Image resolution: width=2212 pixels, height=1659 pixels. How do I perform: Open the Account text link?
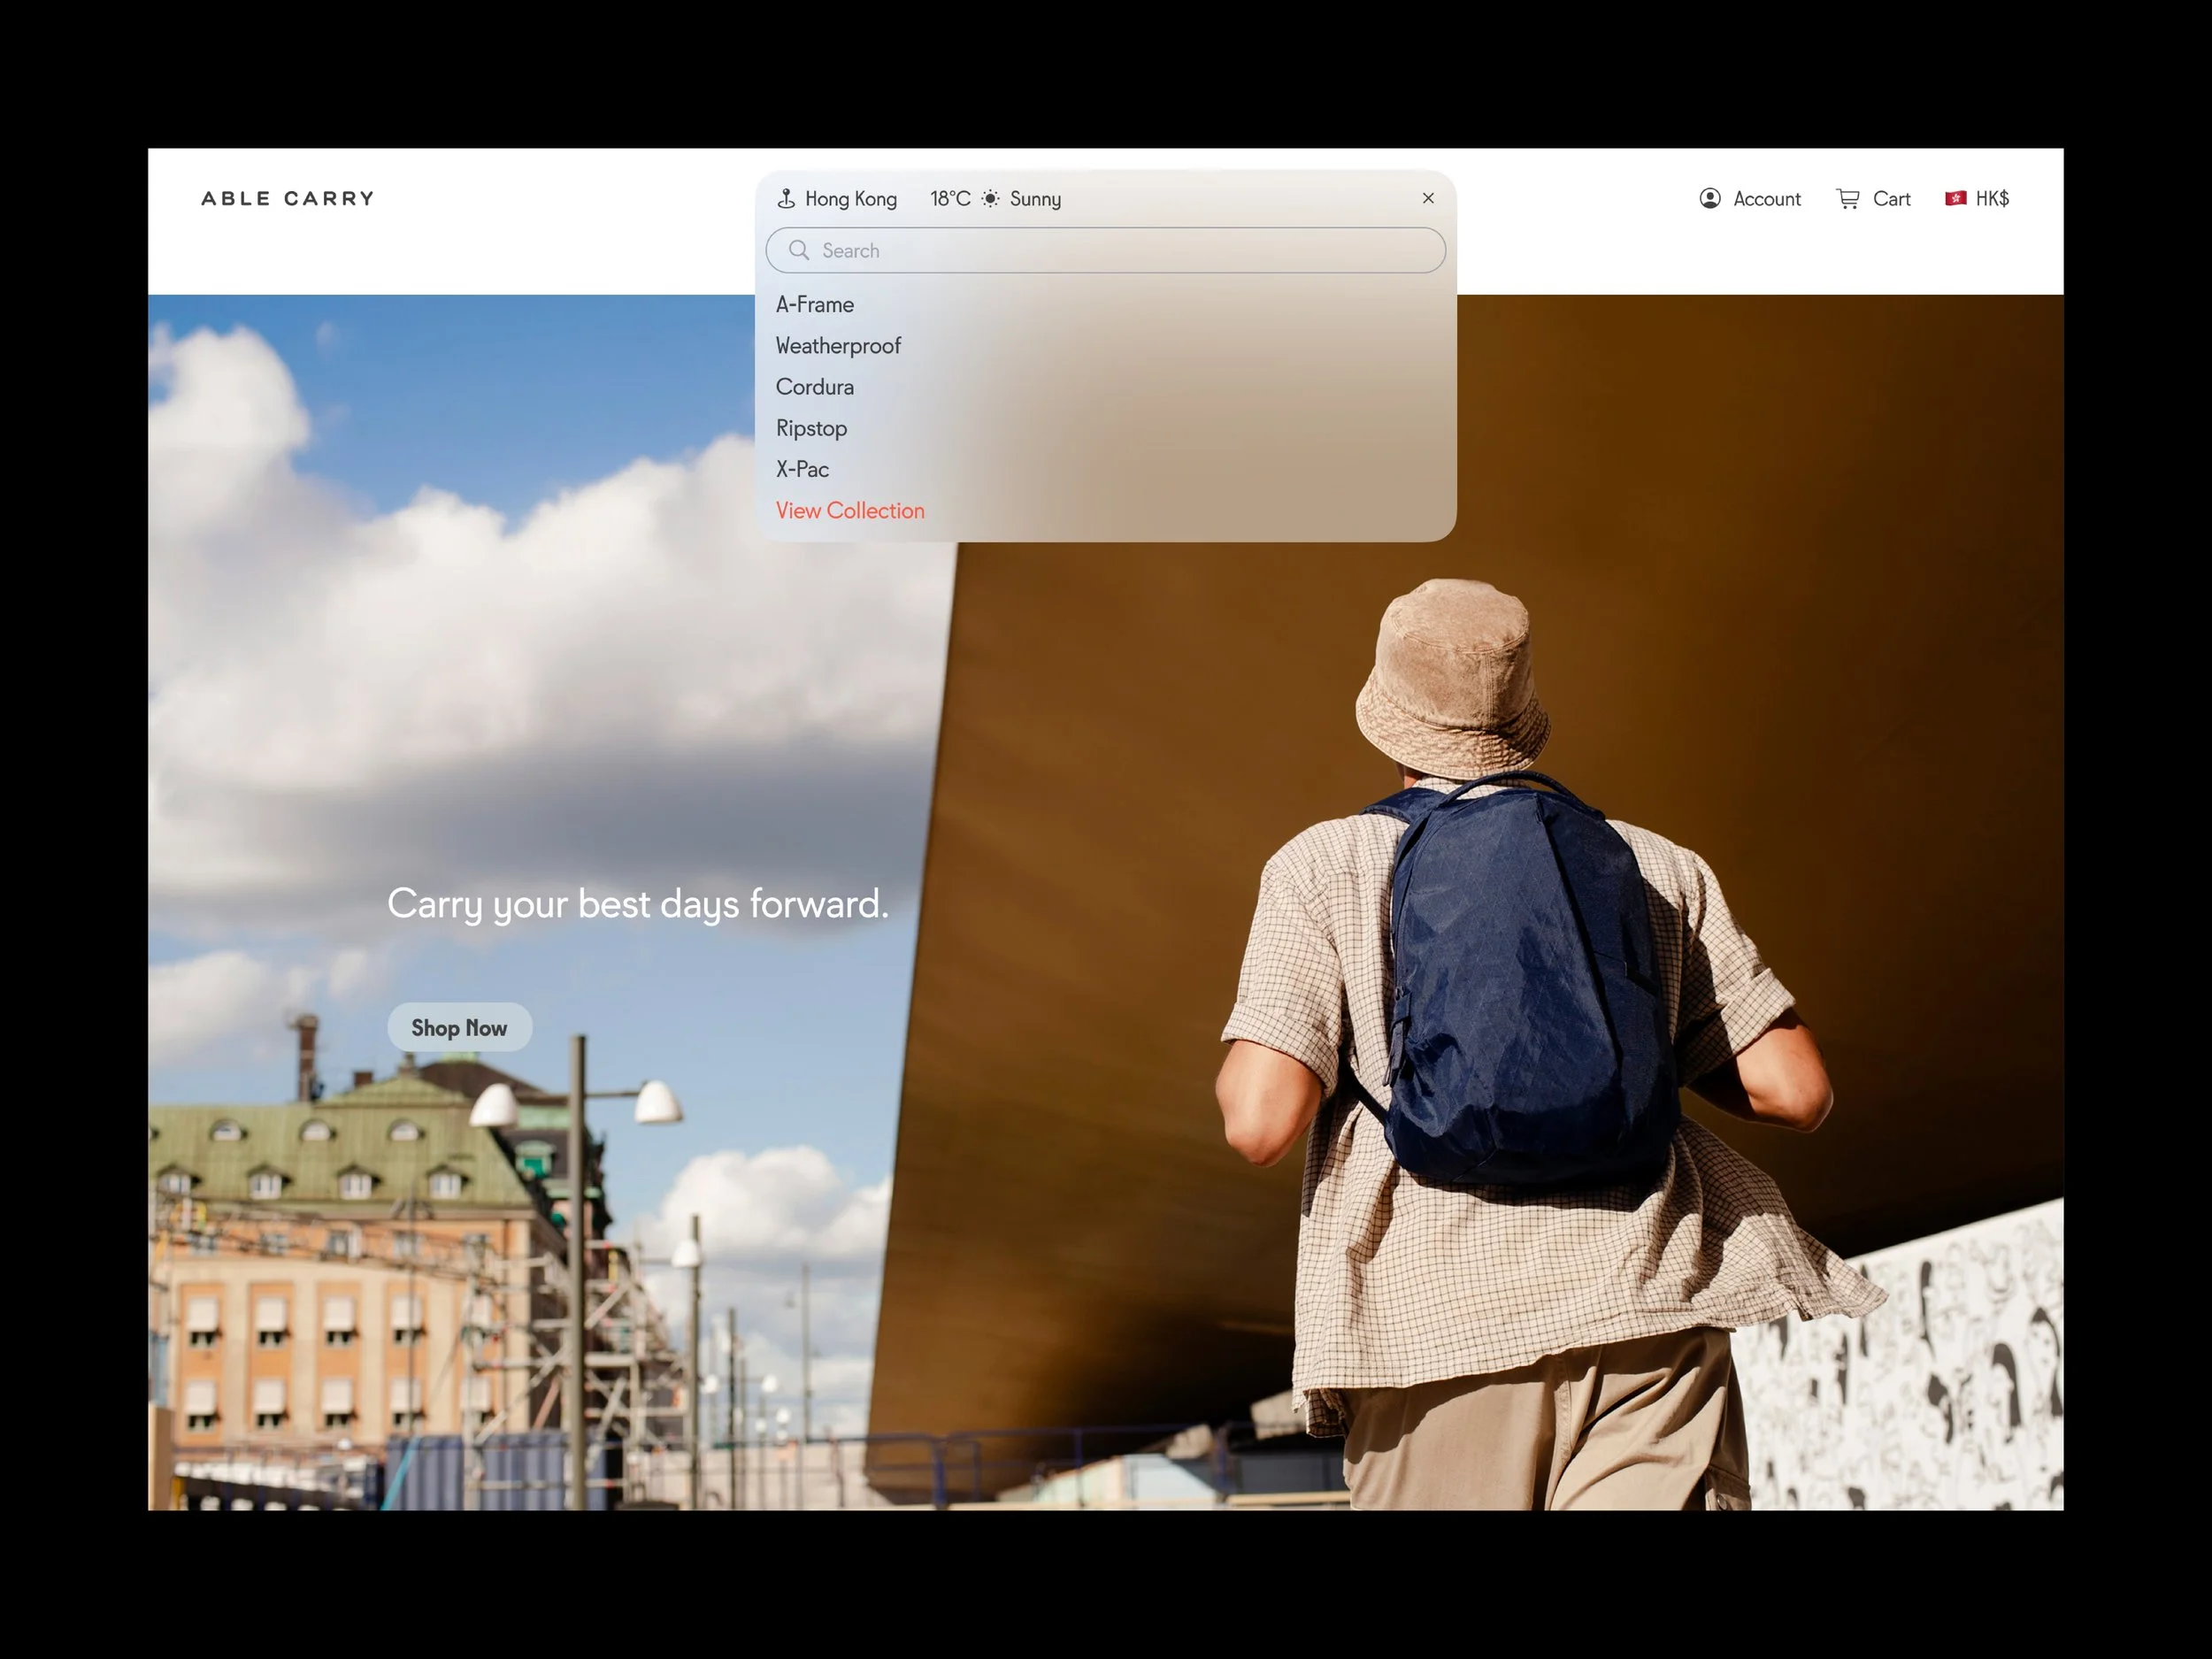pyautogui.click(x=1766, y=199)
